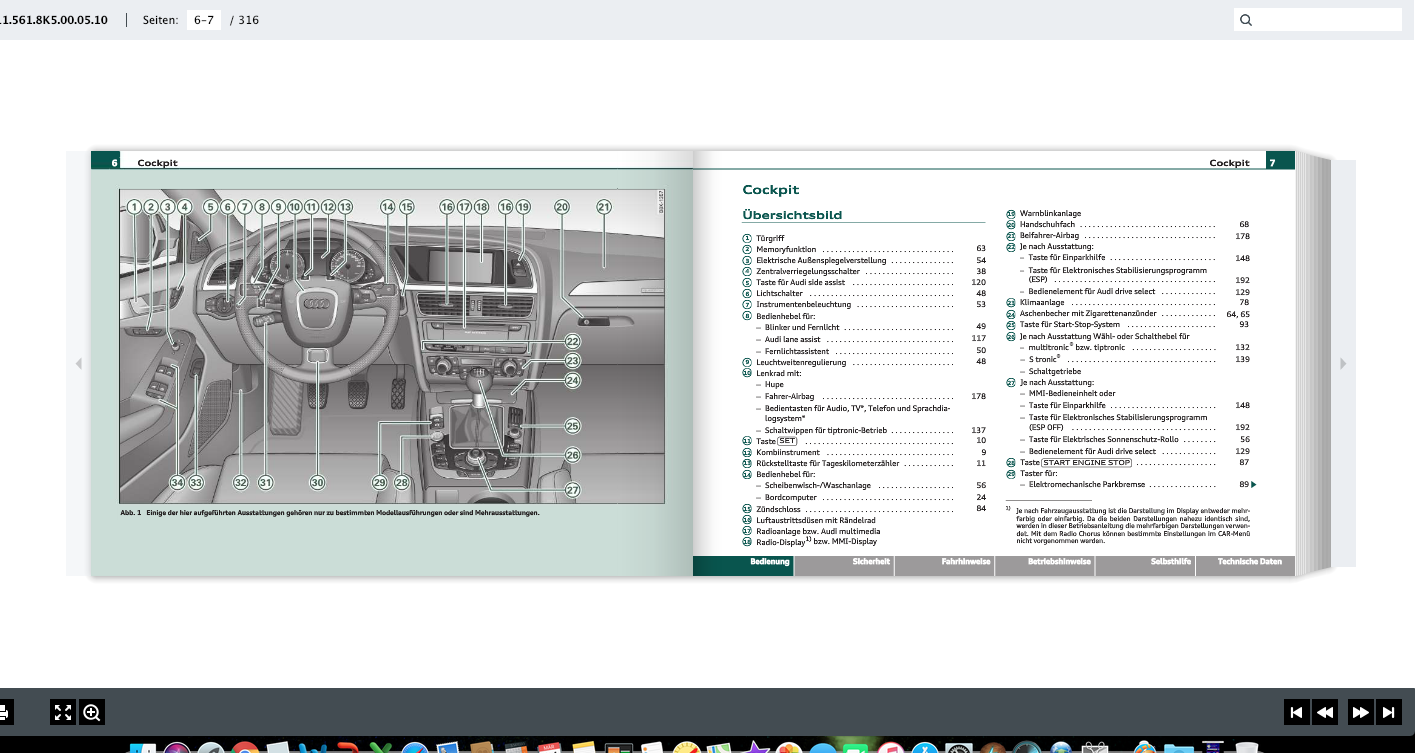This screenshot has height=753, width=1415.
Task: Click the search magnifier icon at top right
Action: pyautogui.click(x=1245, y=20)
